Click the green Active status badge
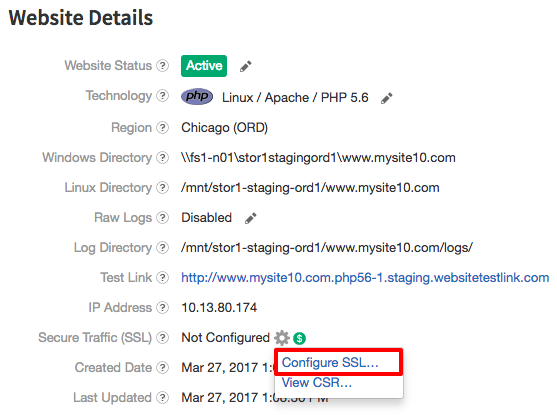Screen dimensions: 557x415 tap(204, 66)
